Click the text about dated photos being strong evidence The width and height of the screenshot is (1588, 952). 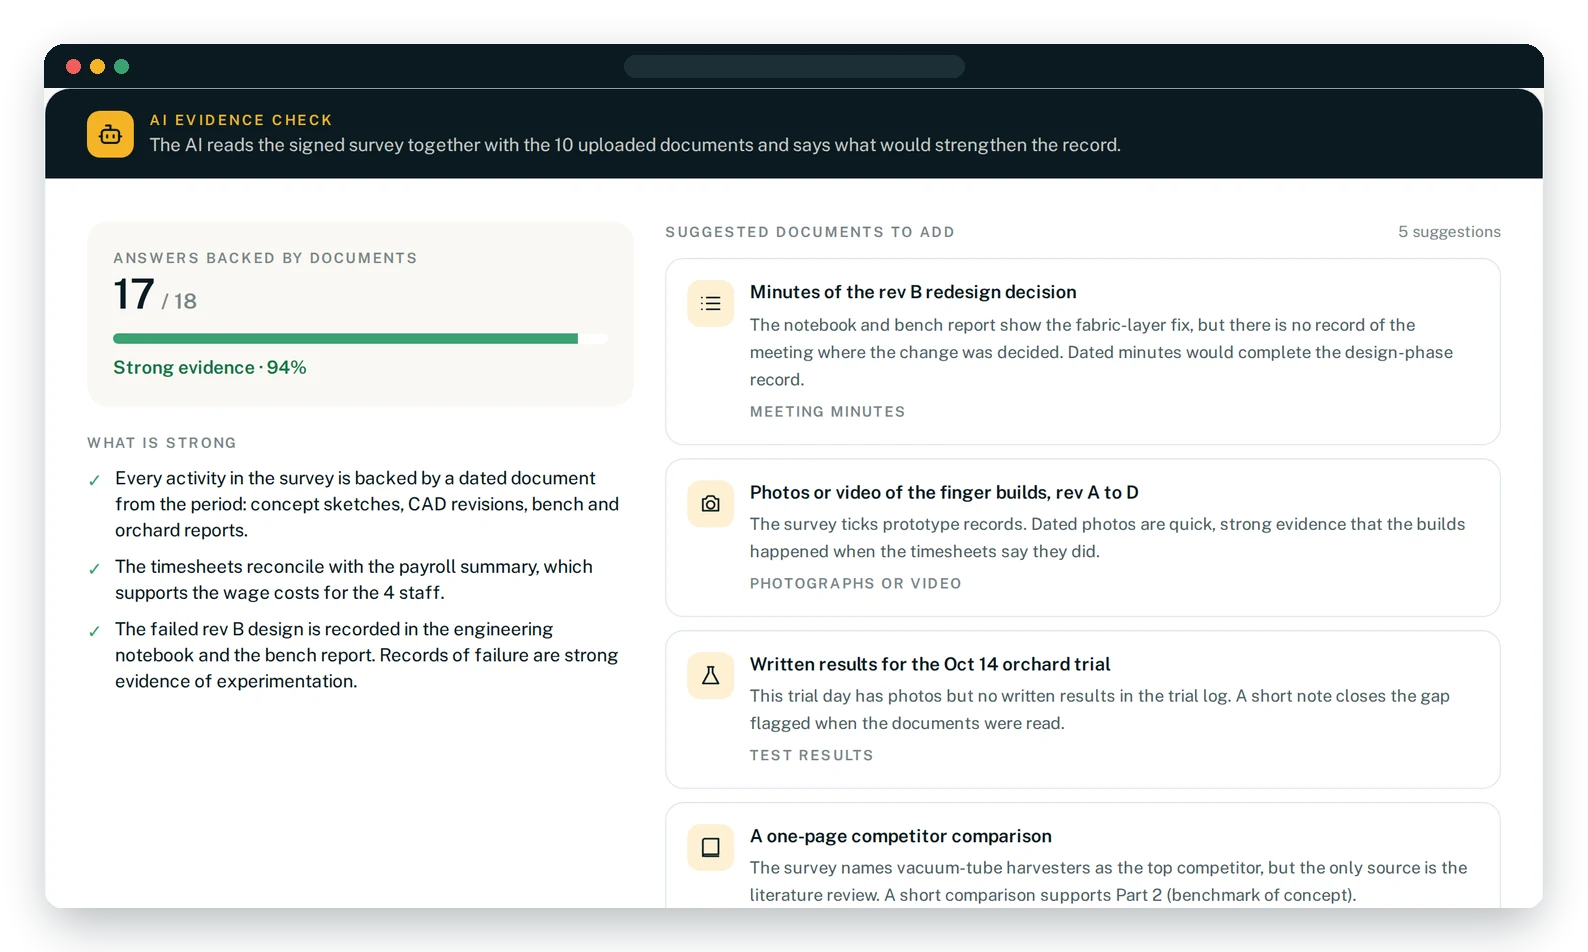[x=1107, y=537]
